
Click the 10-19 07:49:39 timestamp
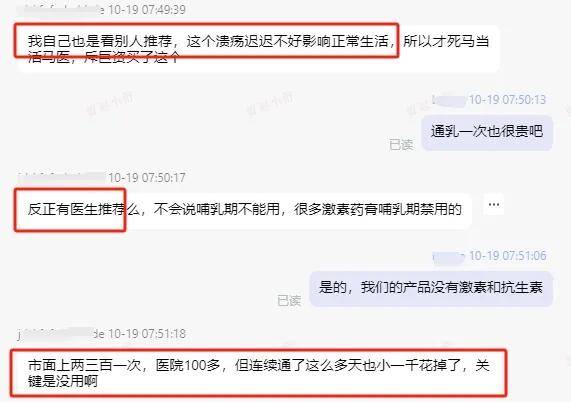point(146,9)
